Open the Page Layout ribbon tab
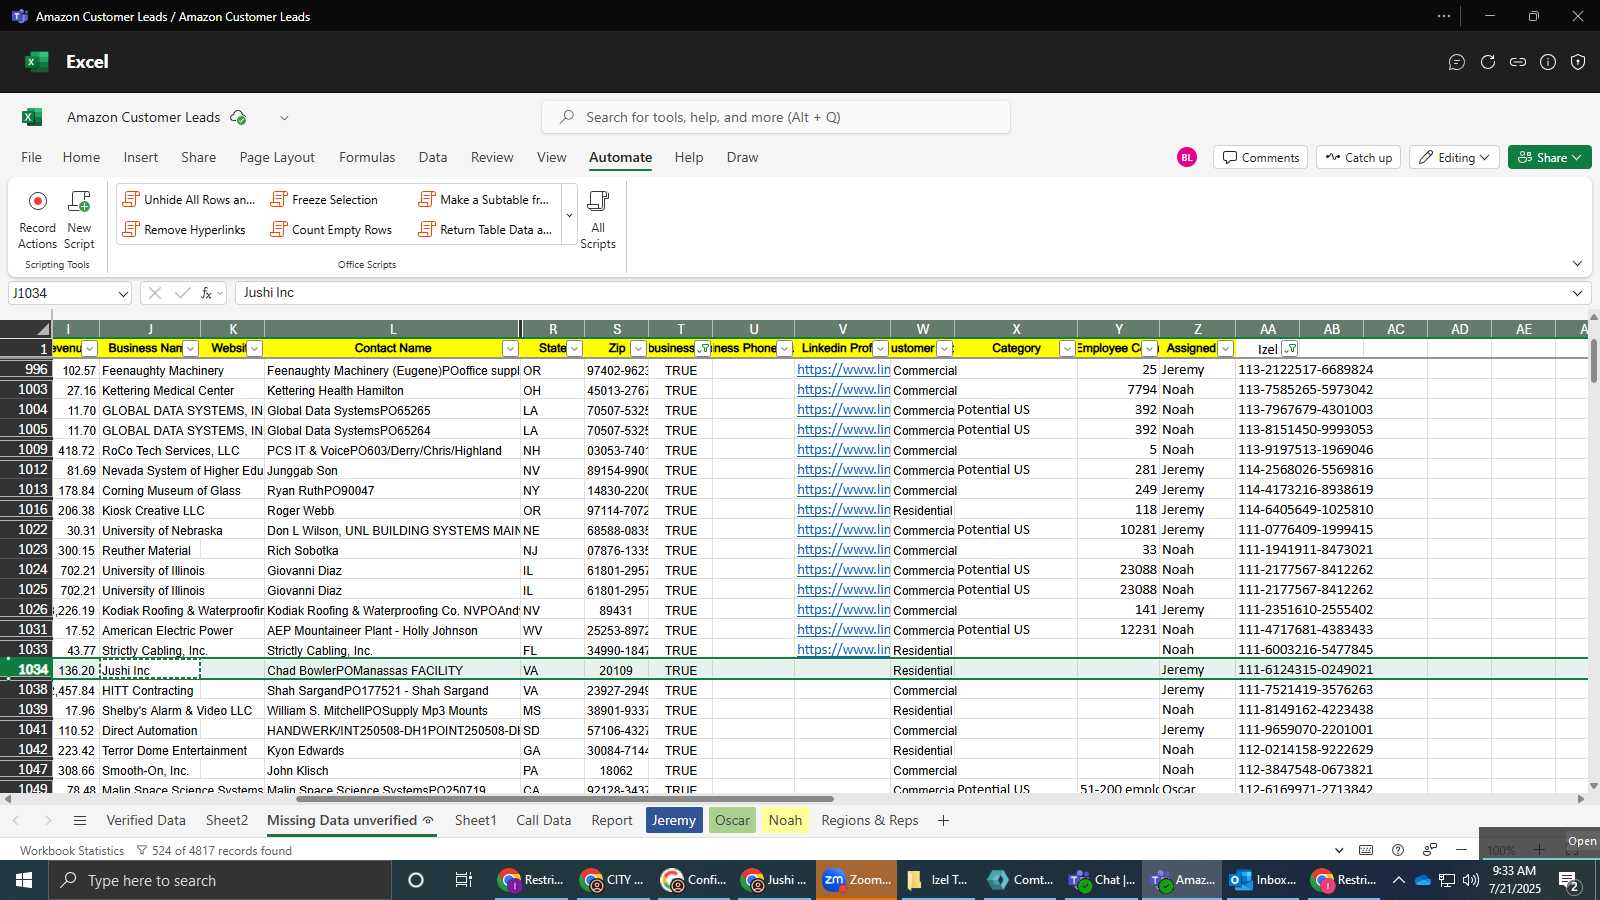This screenshot has width=1600, height=900. (x=277, y=157)
